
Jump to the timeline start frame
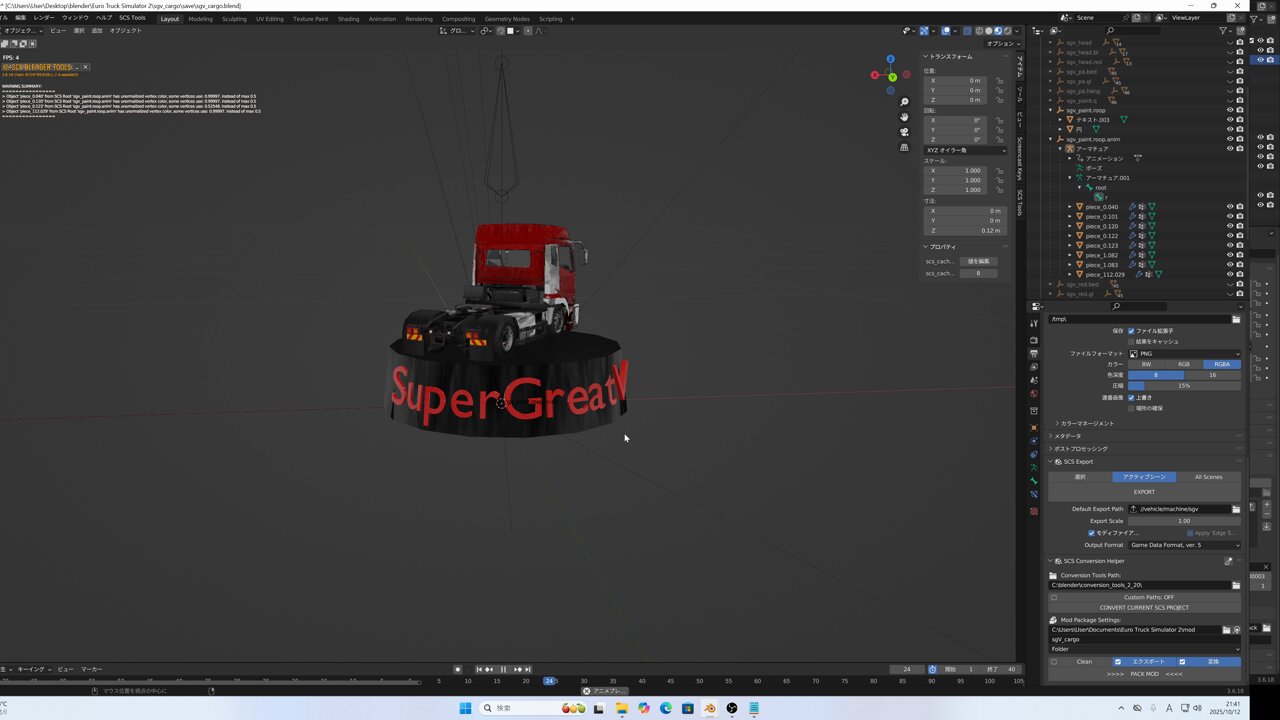(479, 669)
